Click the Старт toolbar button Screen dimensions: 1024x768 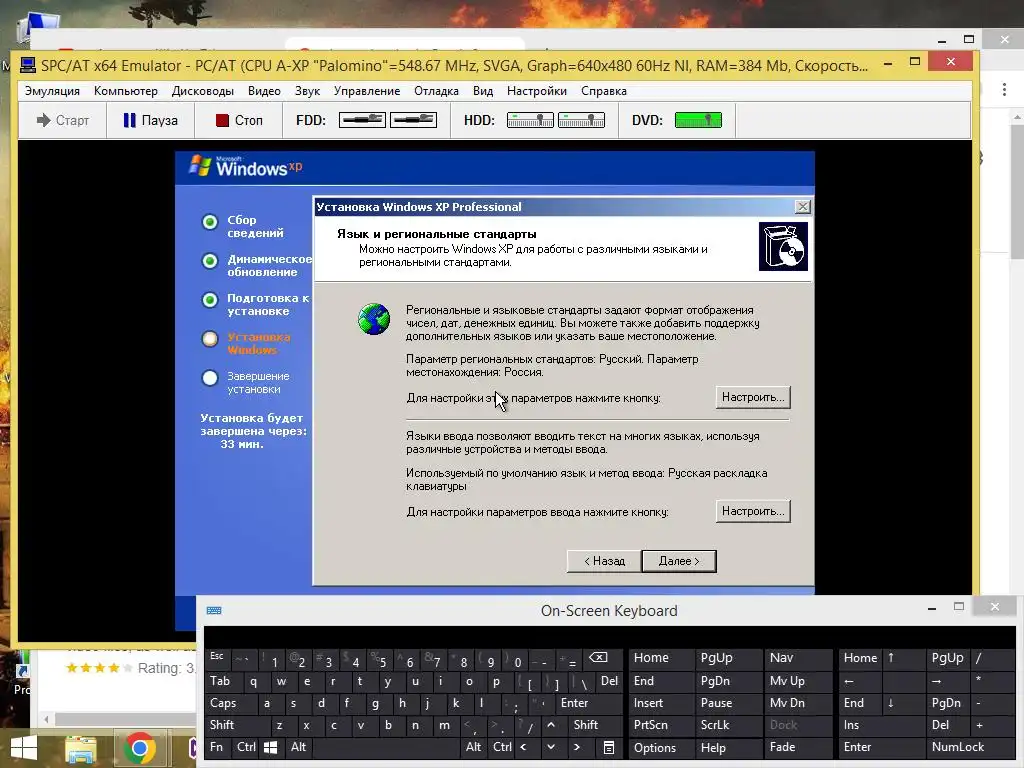click(x=63, y=120)
